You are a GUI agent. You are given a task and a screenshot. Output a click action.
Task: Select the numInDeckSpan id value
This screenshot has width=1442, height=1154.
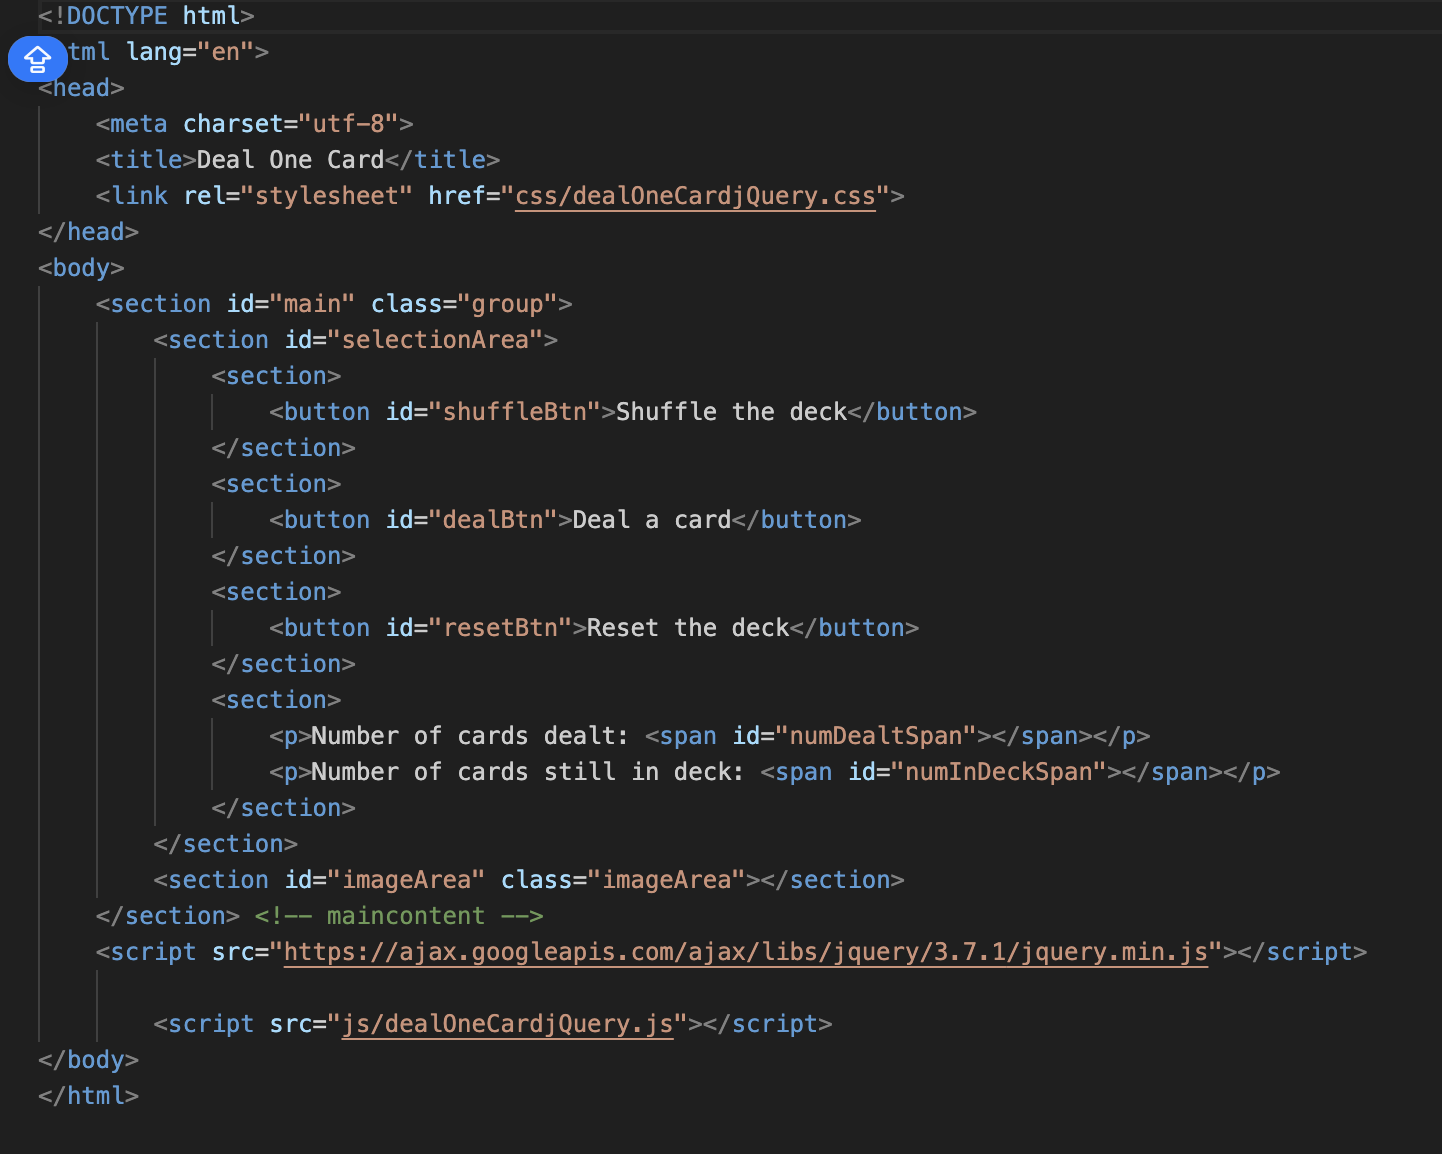1001,771
